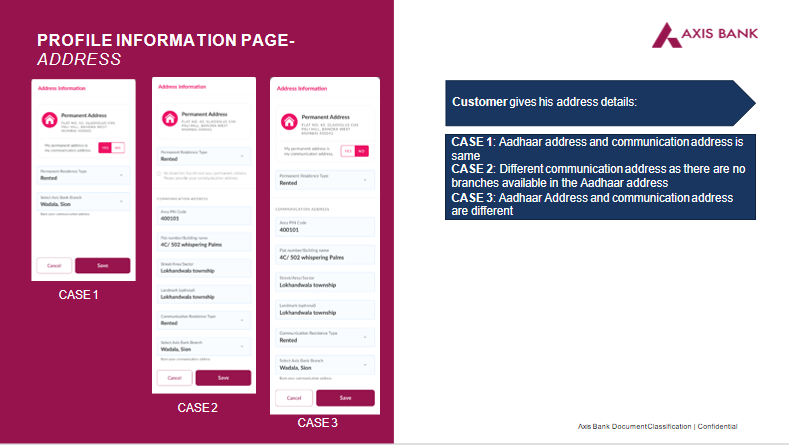Open the Permanent Residence Type dropdown in CASE 3
The width and height of the screenshot is (789, 445).
click(x=325, y=180)
